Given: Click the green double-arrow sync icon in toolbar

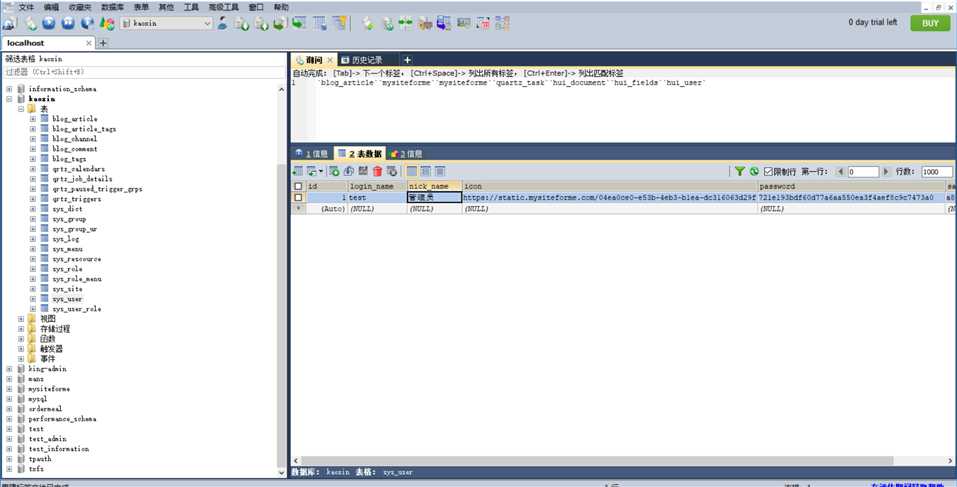Looking at the screenshot, I should [x=406, y=23].
